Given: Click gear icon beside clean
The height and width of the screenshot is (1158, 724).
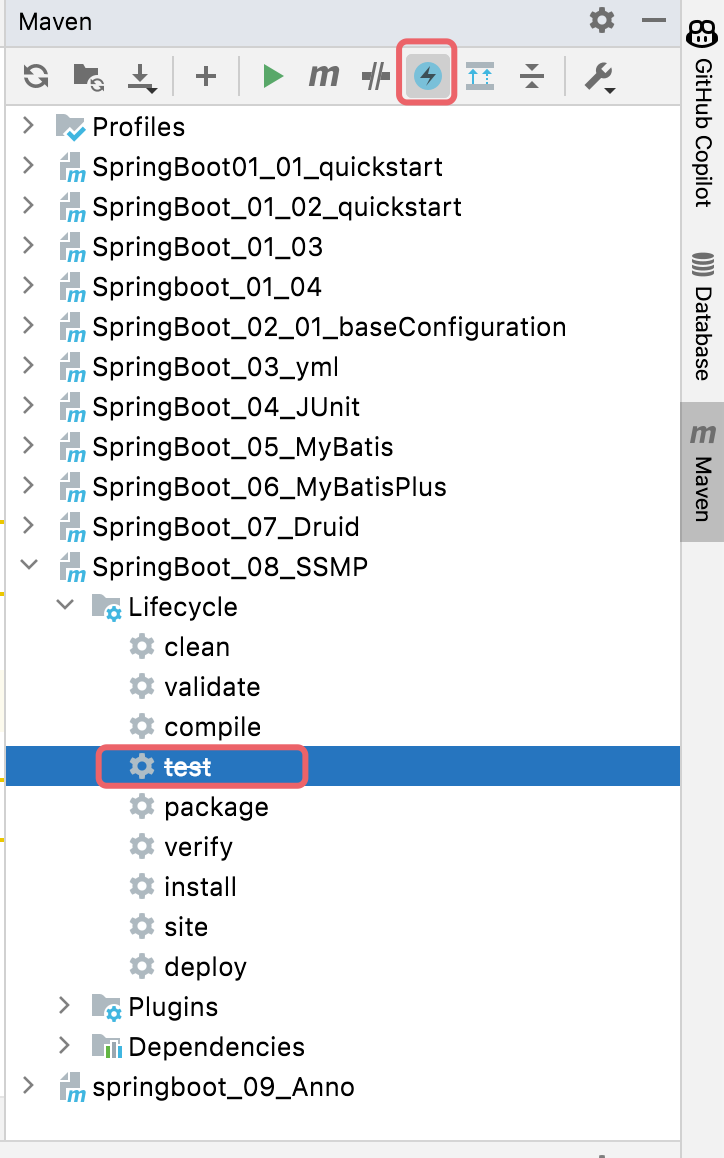Looking at the screenshot, I should click(x=142, y=646).
